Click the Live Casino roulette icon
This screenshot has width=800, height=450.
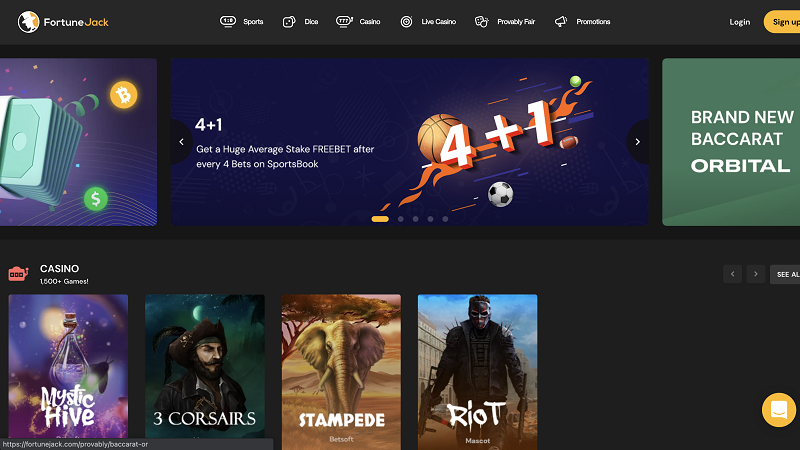tap(406, 21)
